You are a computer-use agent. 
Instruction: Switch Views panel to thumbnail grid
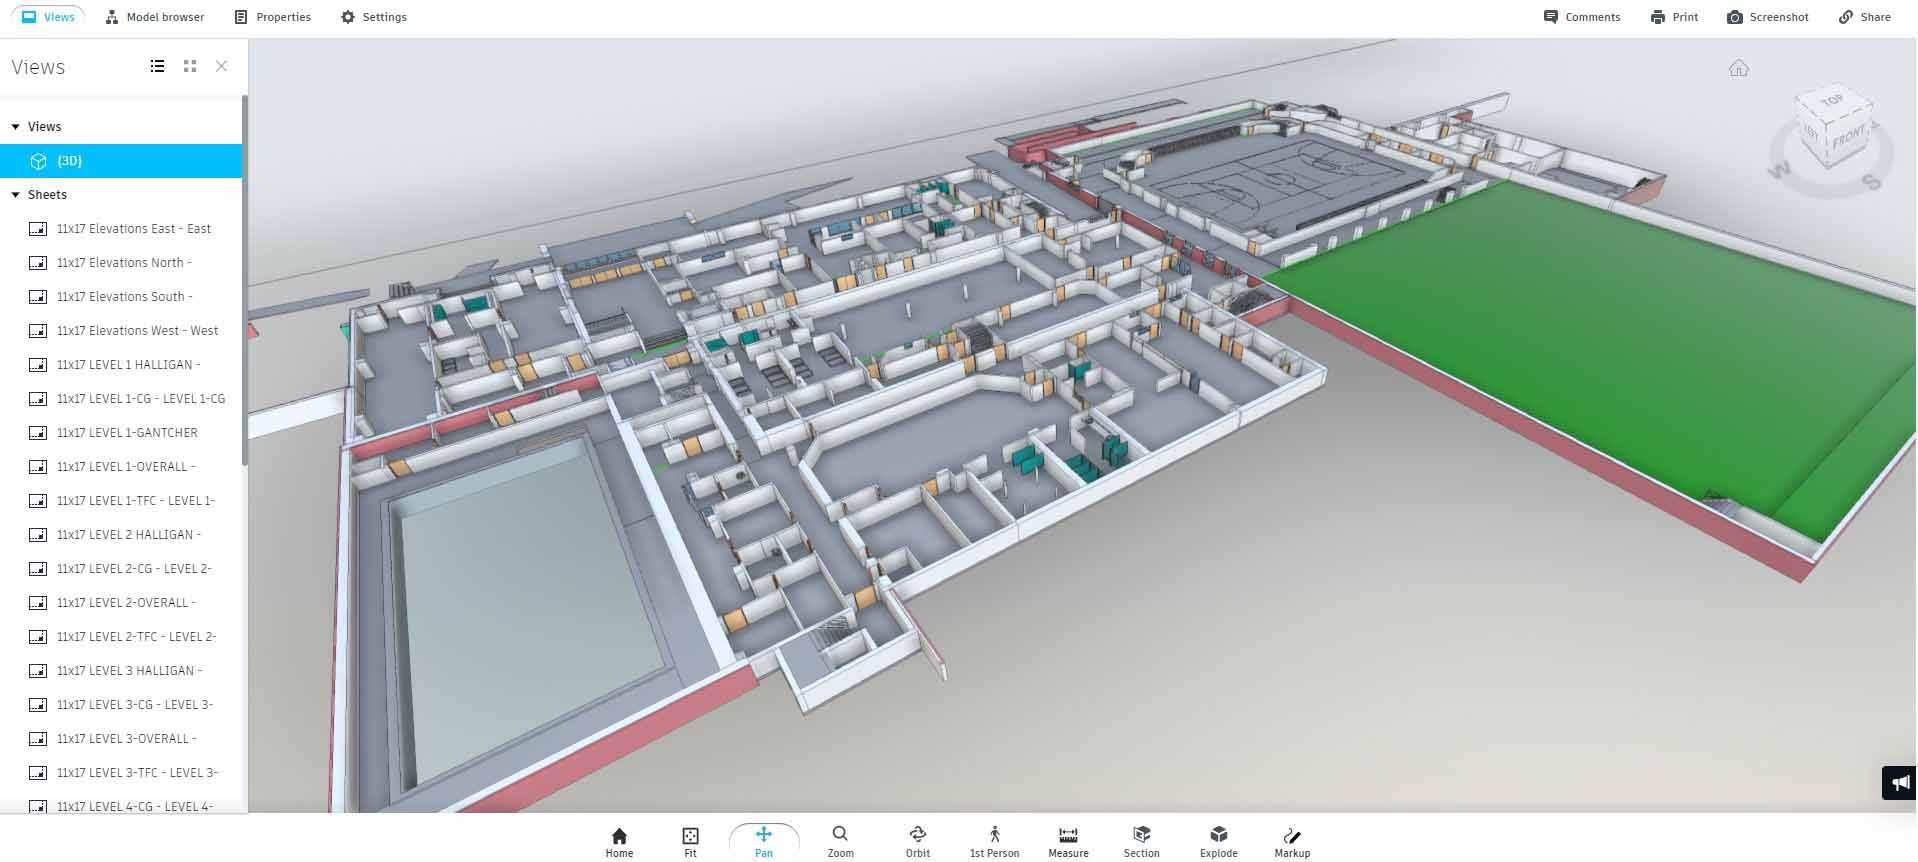tap(190, 66)
